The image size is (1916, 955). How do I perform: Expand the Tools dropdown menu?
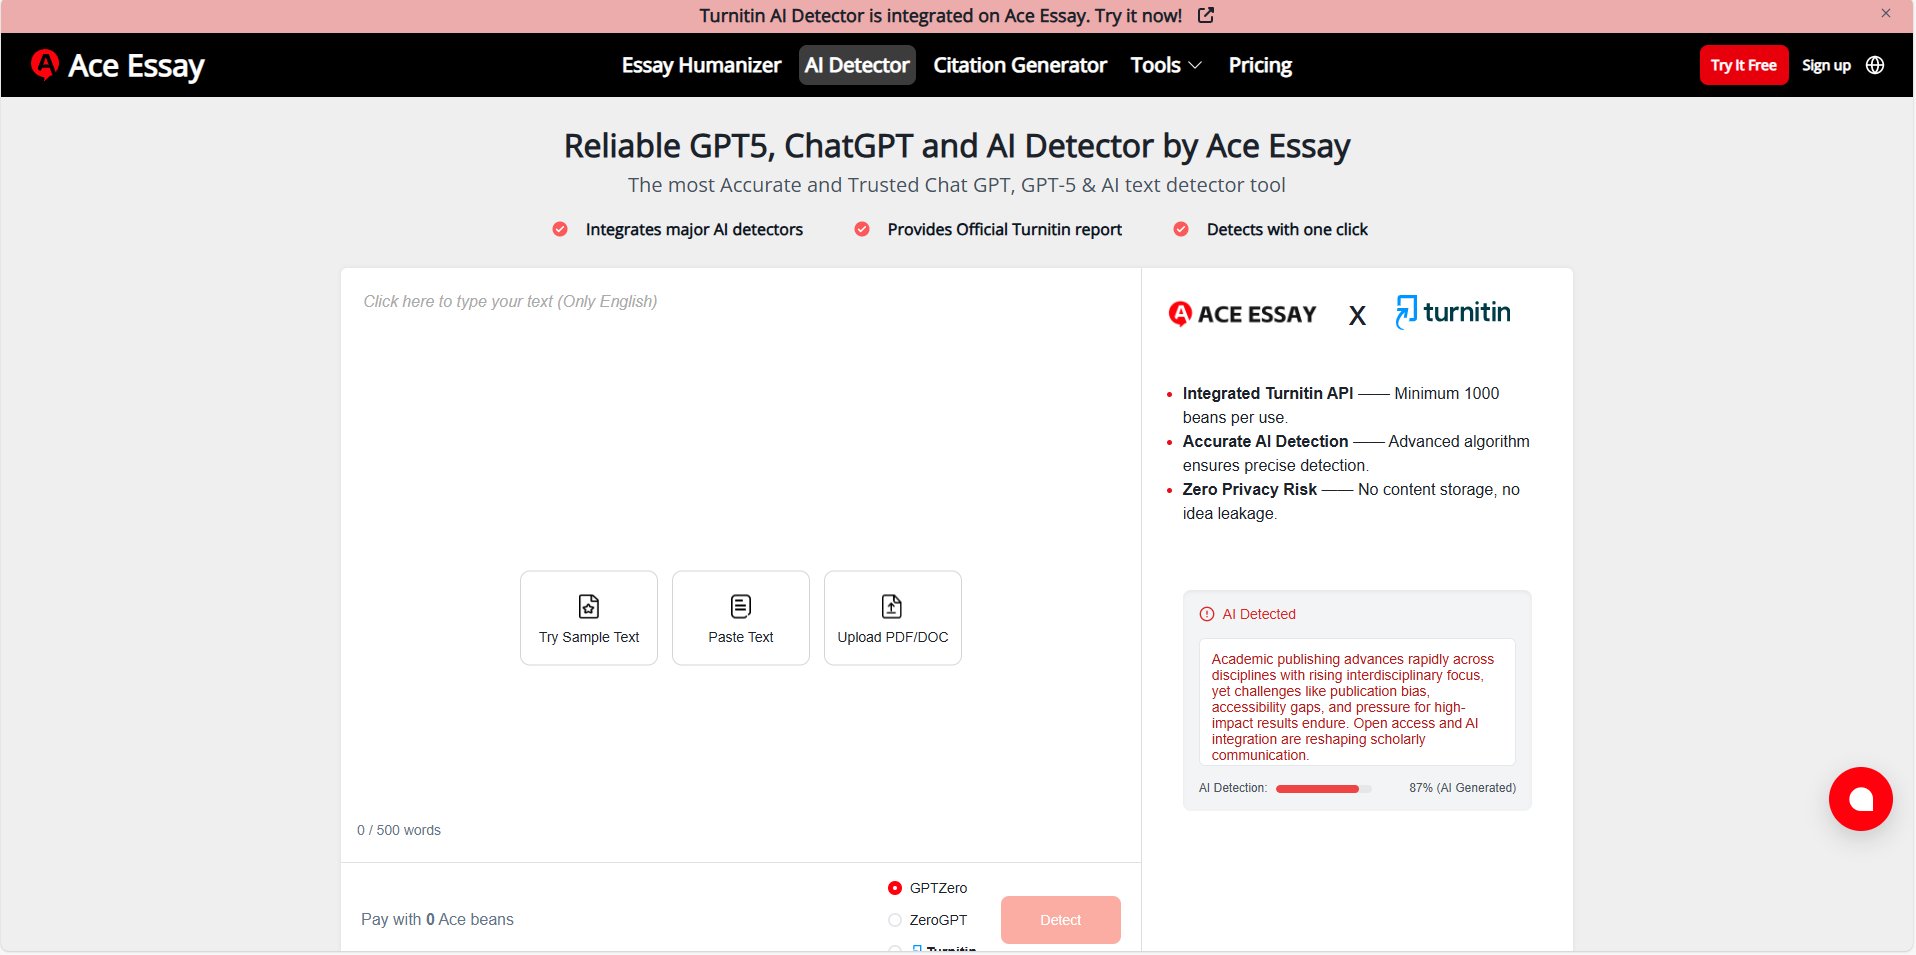(x=1166, y=65)
